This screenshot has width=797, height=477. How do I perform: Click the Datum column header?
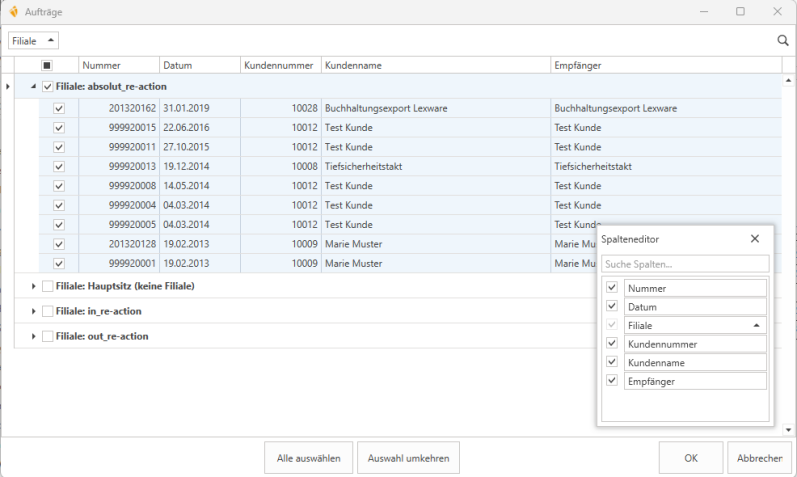click(198, 65)
